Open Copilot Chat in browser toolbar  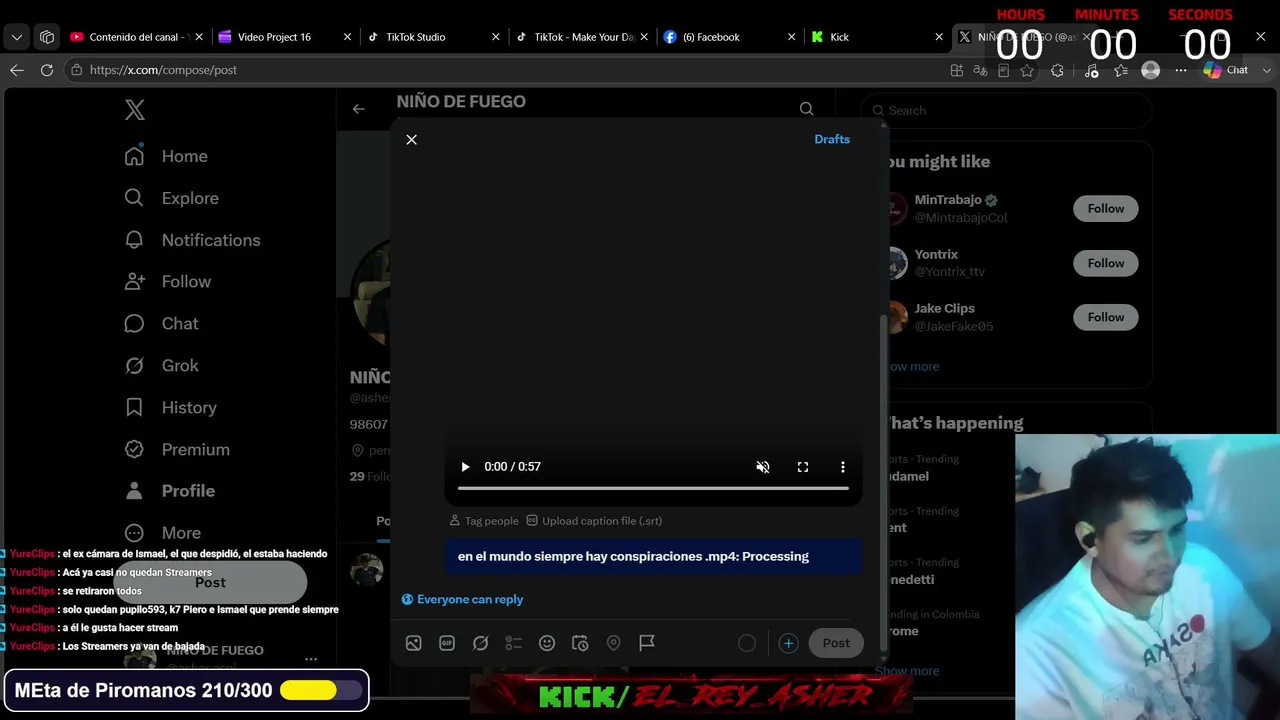1226,70
